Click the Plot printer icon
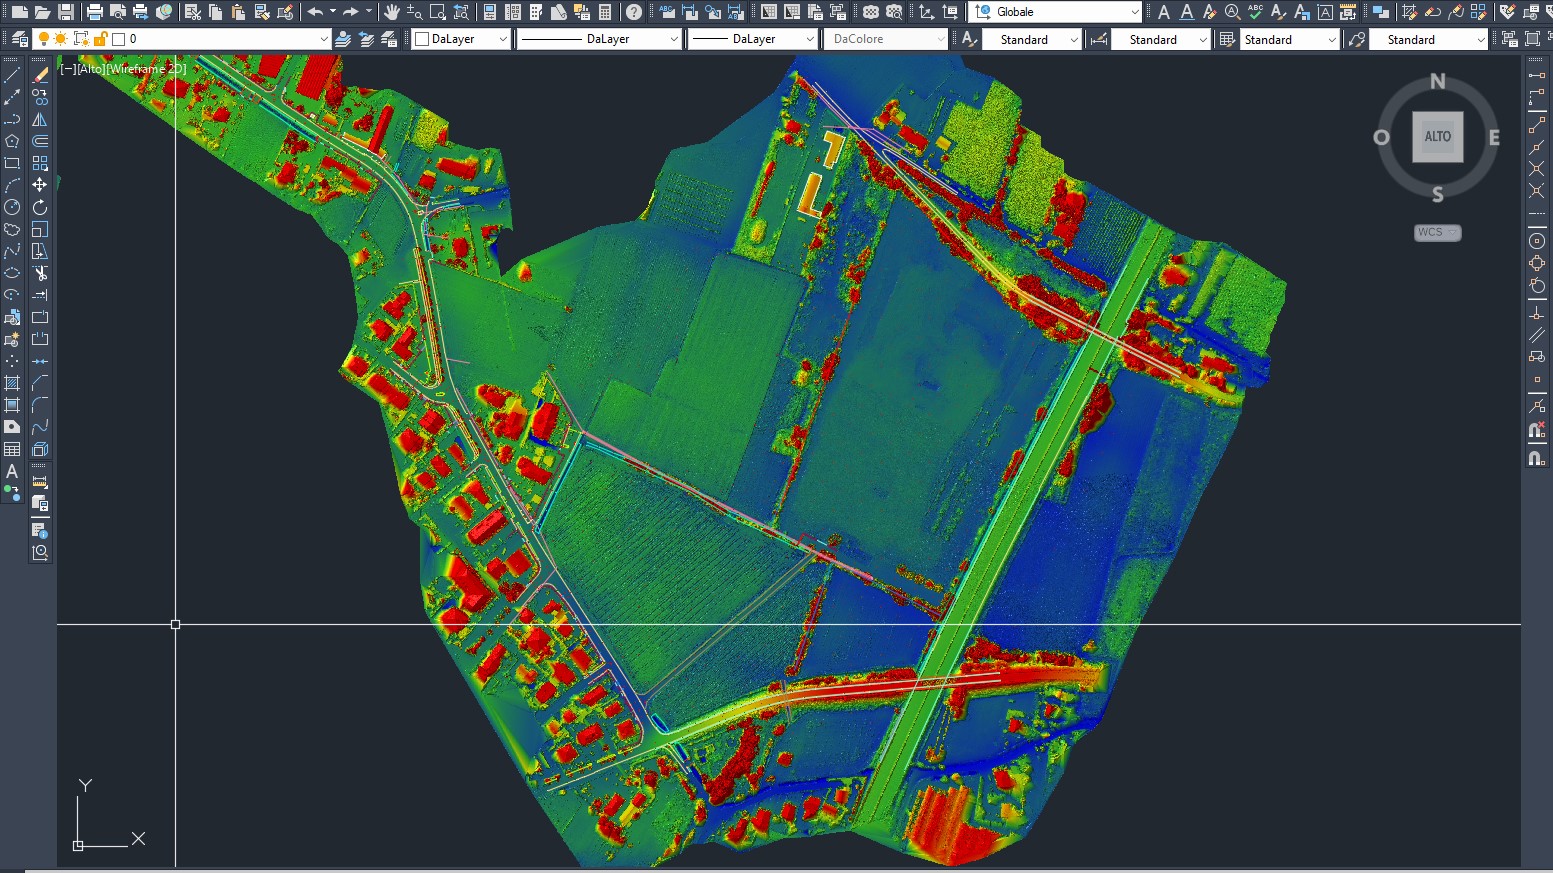The image size is (1553, 873). point(94,12)
